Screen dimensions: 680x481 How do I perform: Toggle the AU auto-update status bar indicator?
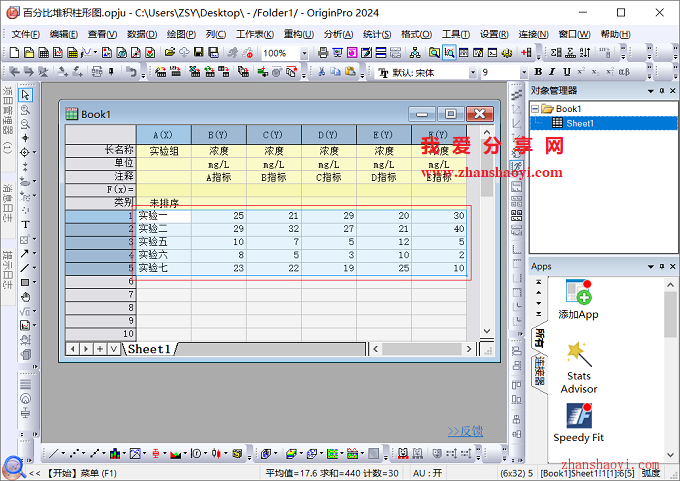click(x=428, y=473)
